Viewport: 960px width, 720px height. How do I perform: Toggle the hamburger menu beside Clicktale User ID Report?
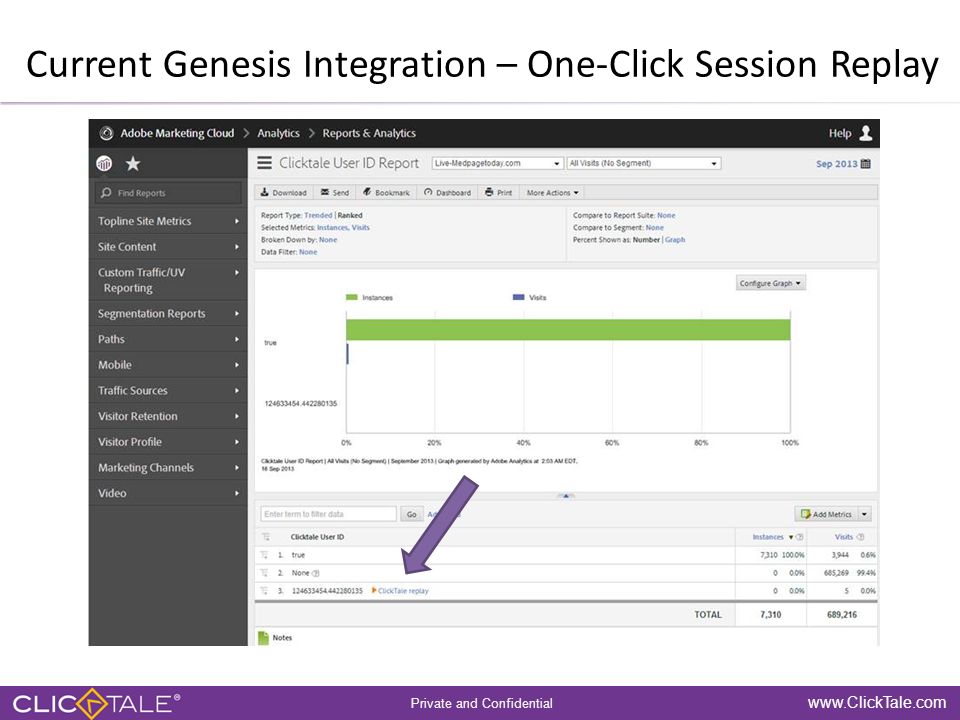[264, 163]
